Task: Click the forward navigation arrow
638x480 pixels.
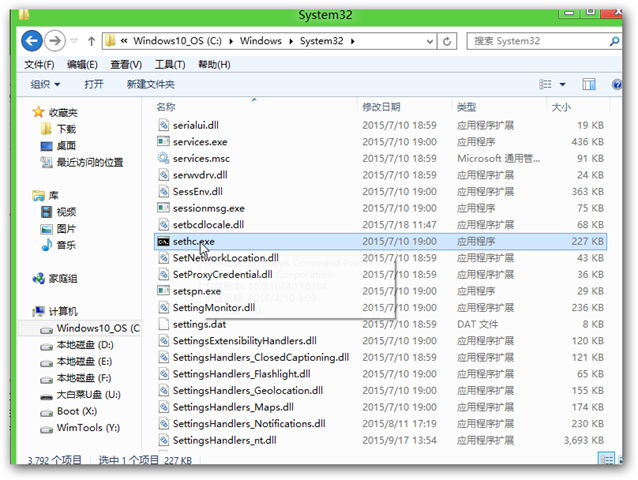Action: tap(55, 41)
